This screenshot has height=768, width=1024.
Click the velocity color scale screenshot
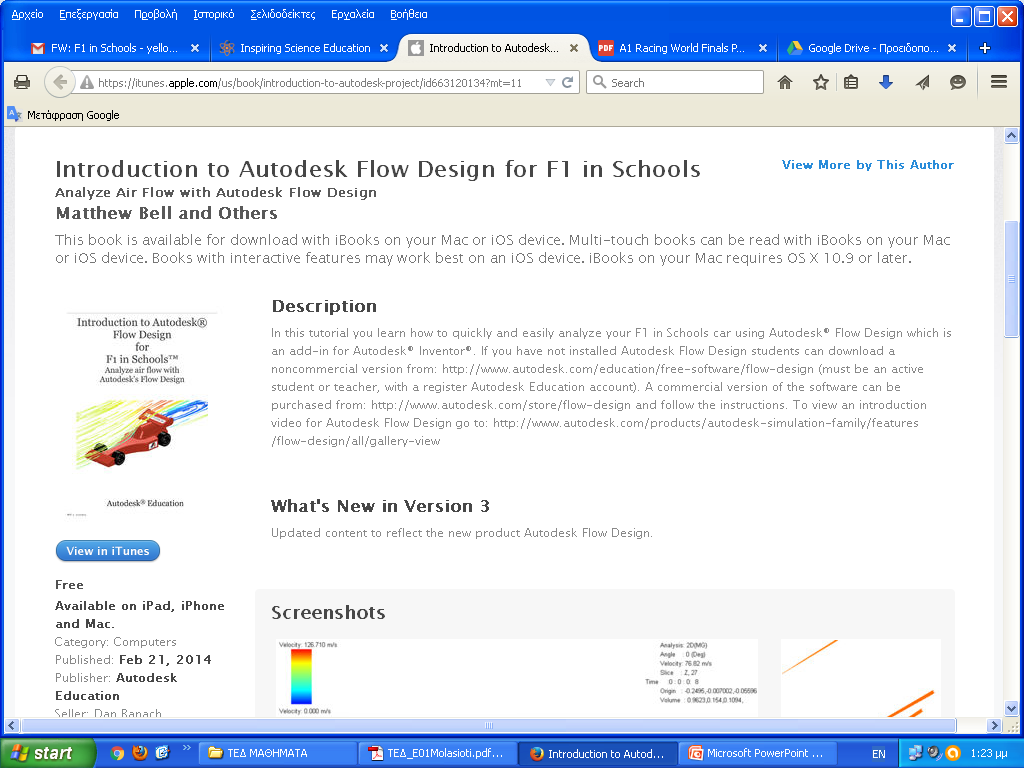coord(517,678)
